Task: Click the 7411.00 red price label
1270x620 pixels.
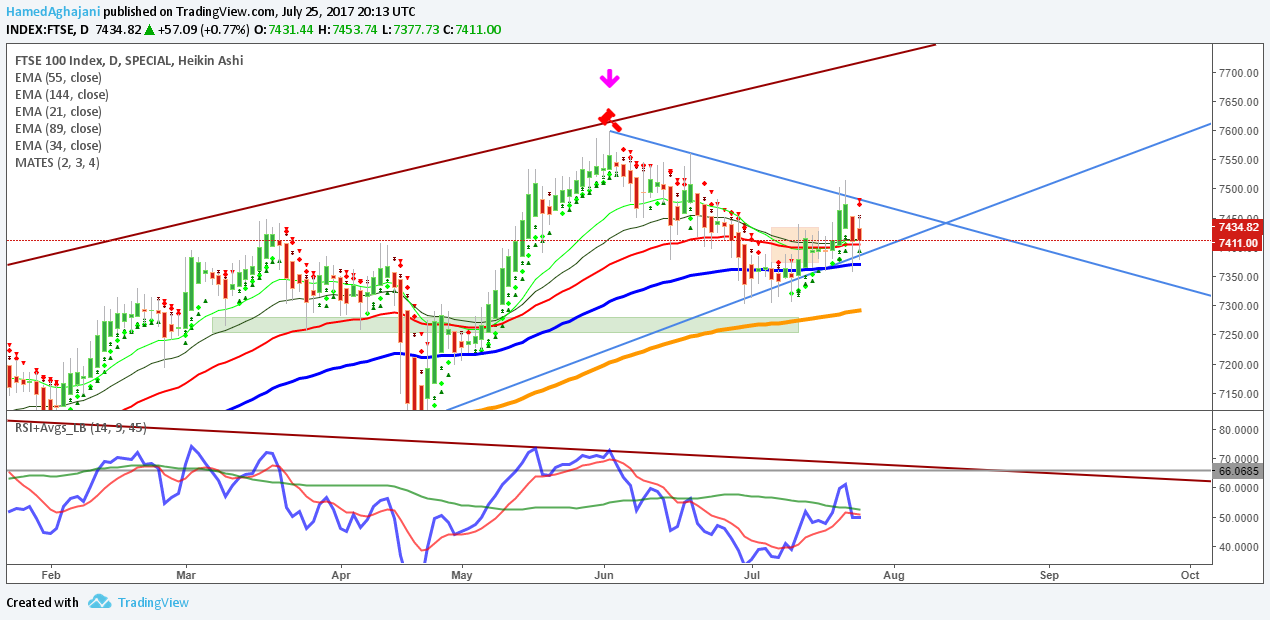Action: click(x=1238, y=243)
